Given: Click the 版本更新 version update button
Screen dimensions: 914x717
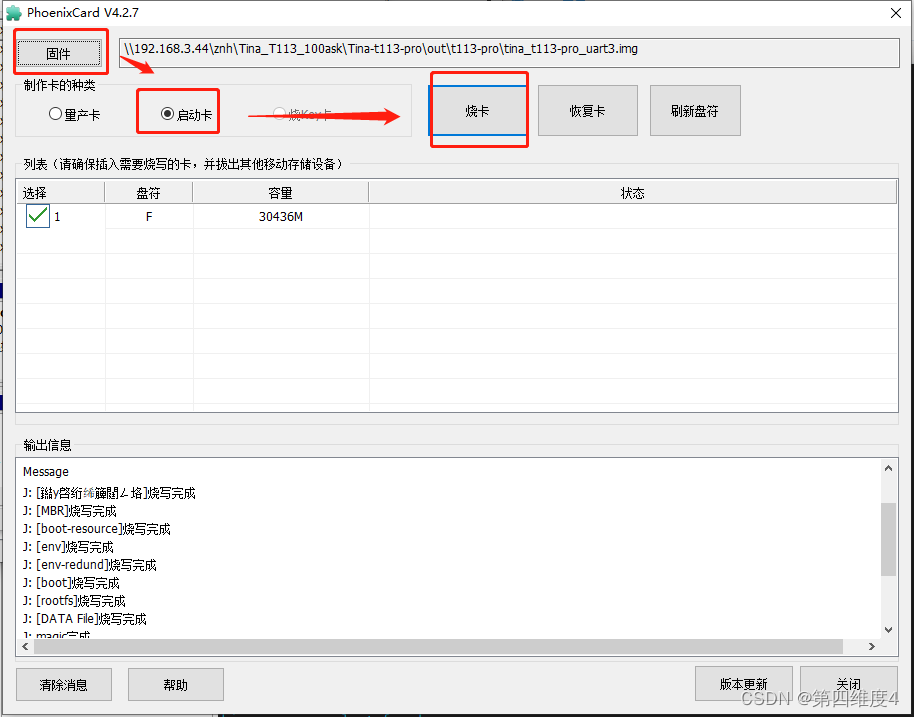Looking at the screenshot, I should pyautogui.click(x=743, y=684).
